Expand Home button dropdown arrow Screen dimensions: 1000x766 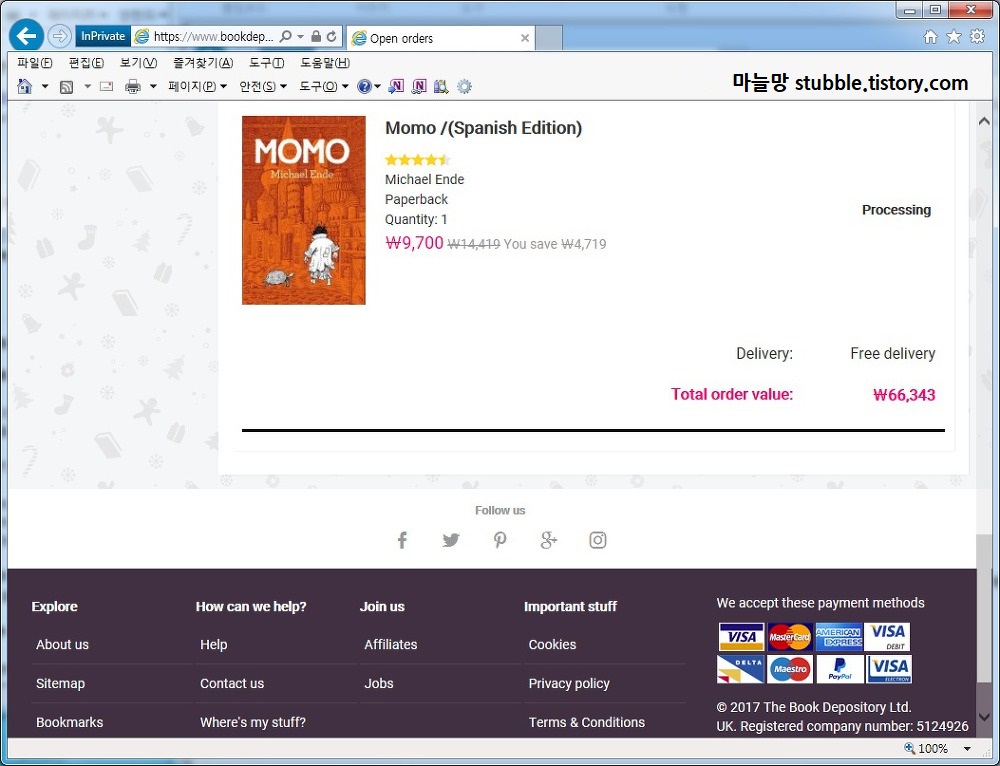coord(45,86)
